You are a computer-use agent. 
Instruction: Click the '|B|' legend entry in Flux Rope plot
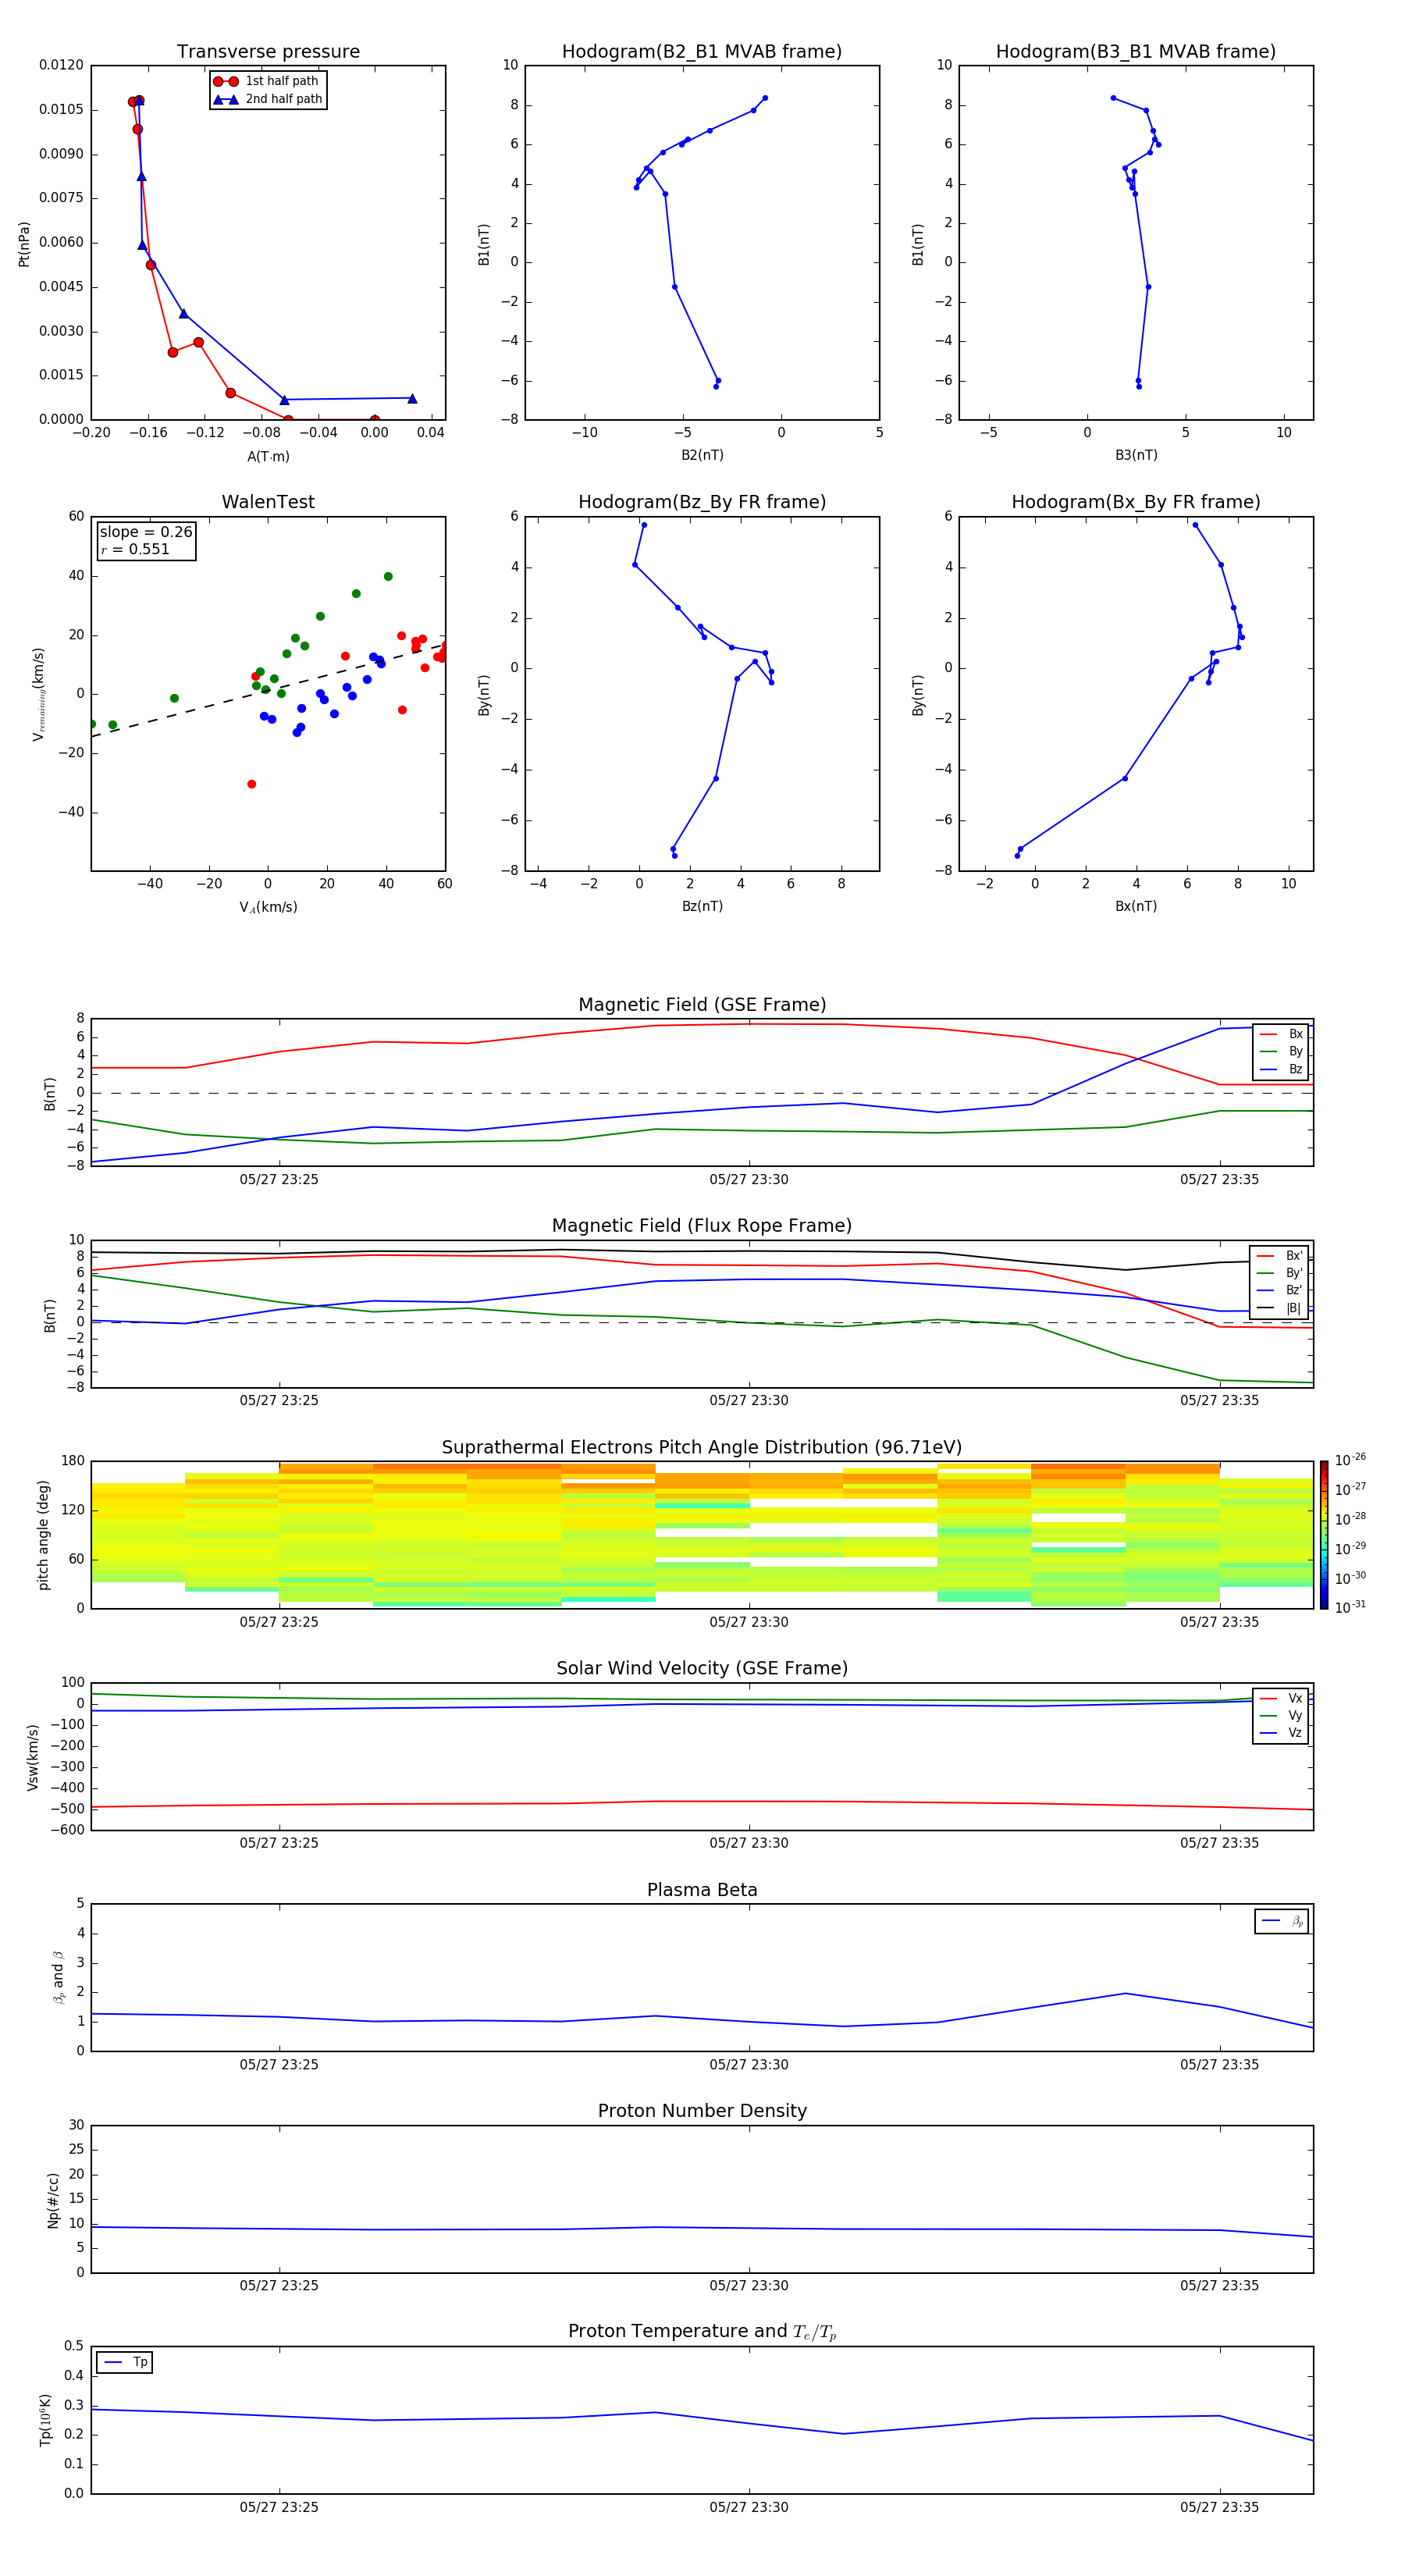pyautogui.click(x=1280, y=1308)
